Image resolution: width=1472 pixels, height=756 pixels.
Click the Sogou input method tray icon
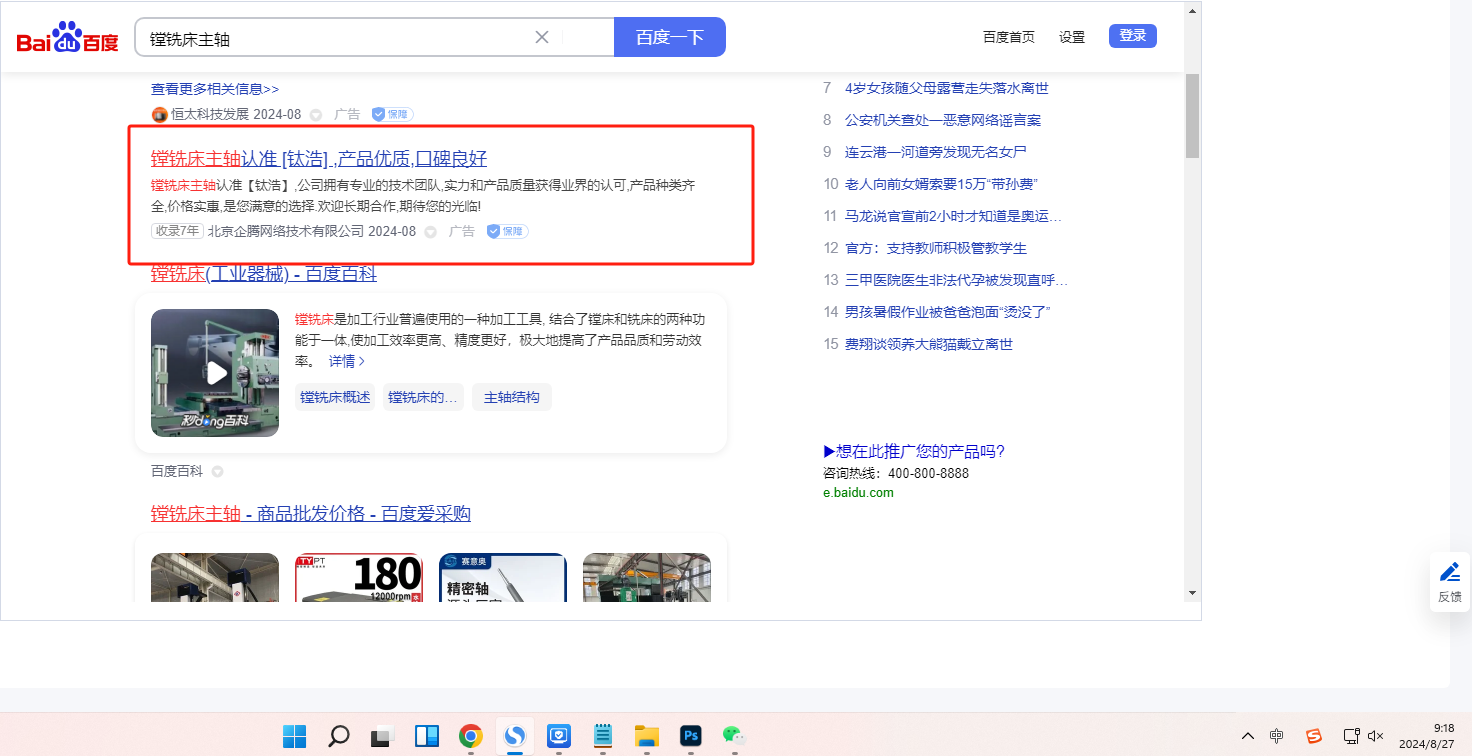click(1314, 736)
